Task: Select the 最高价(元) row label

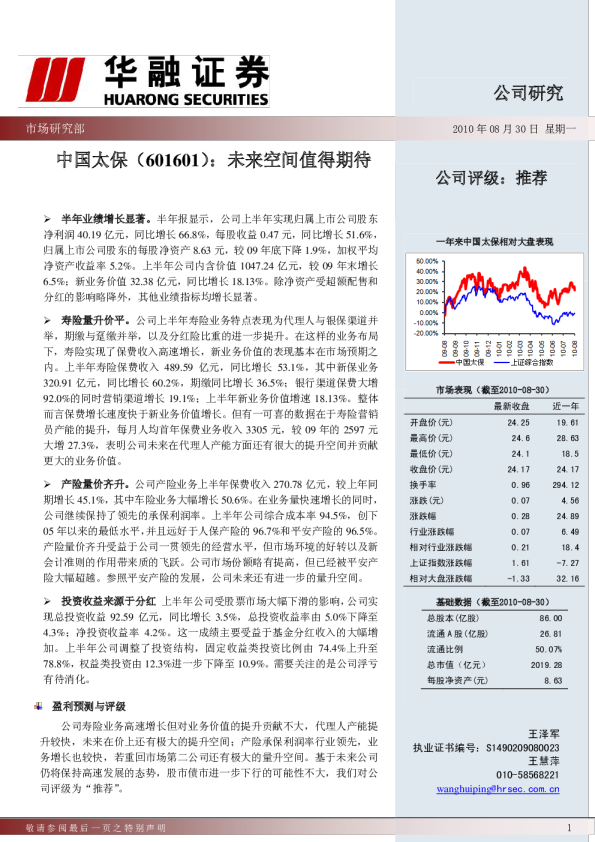Action: tap(431, 438)
